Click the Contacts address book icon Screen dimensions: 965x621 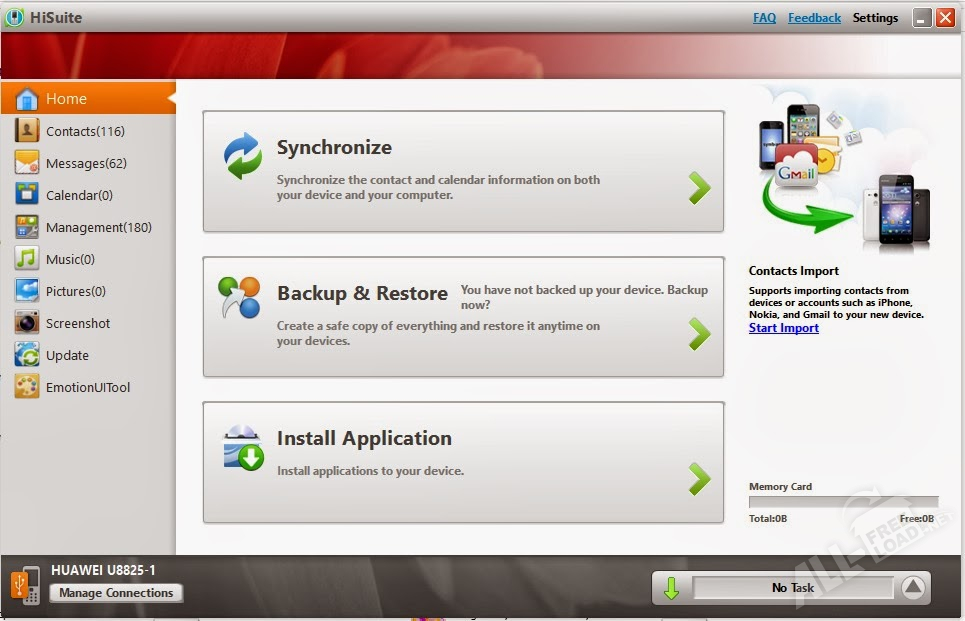click(27, 131)
